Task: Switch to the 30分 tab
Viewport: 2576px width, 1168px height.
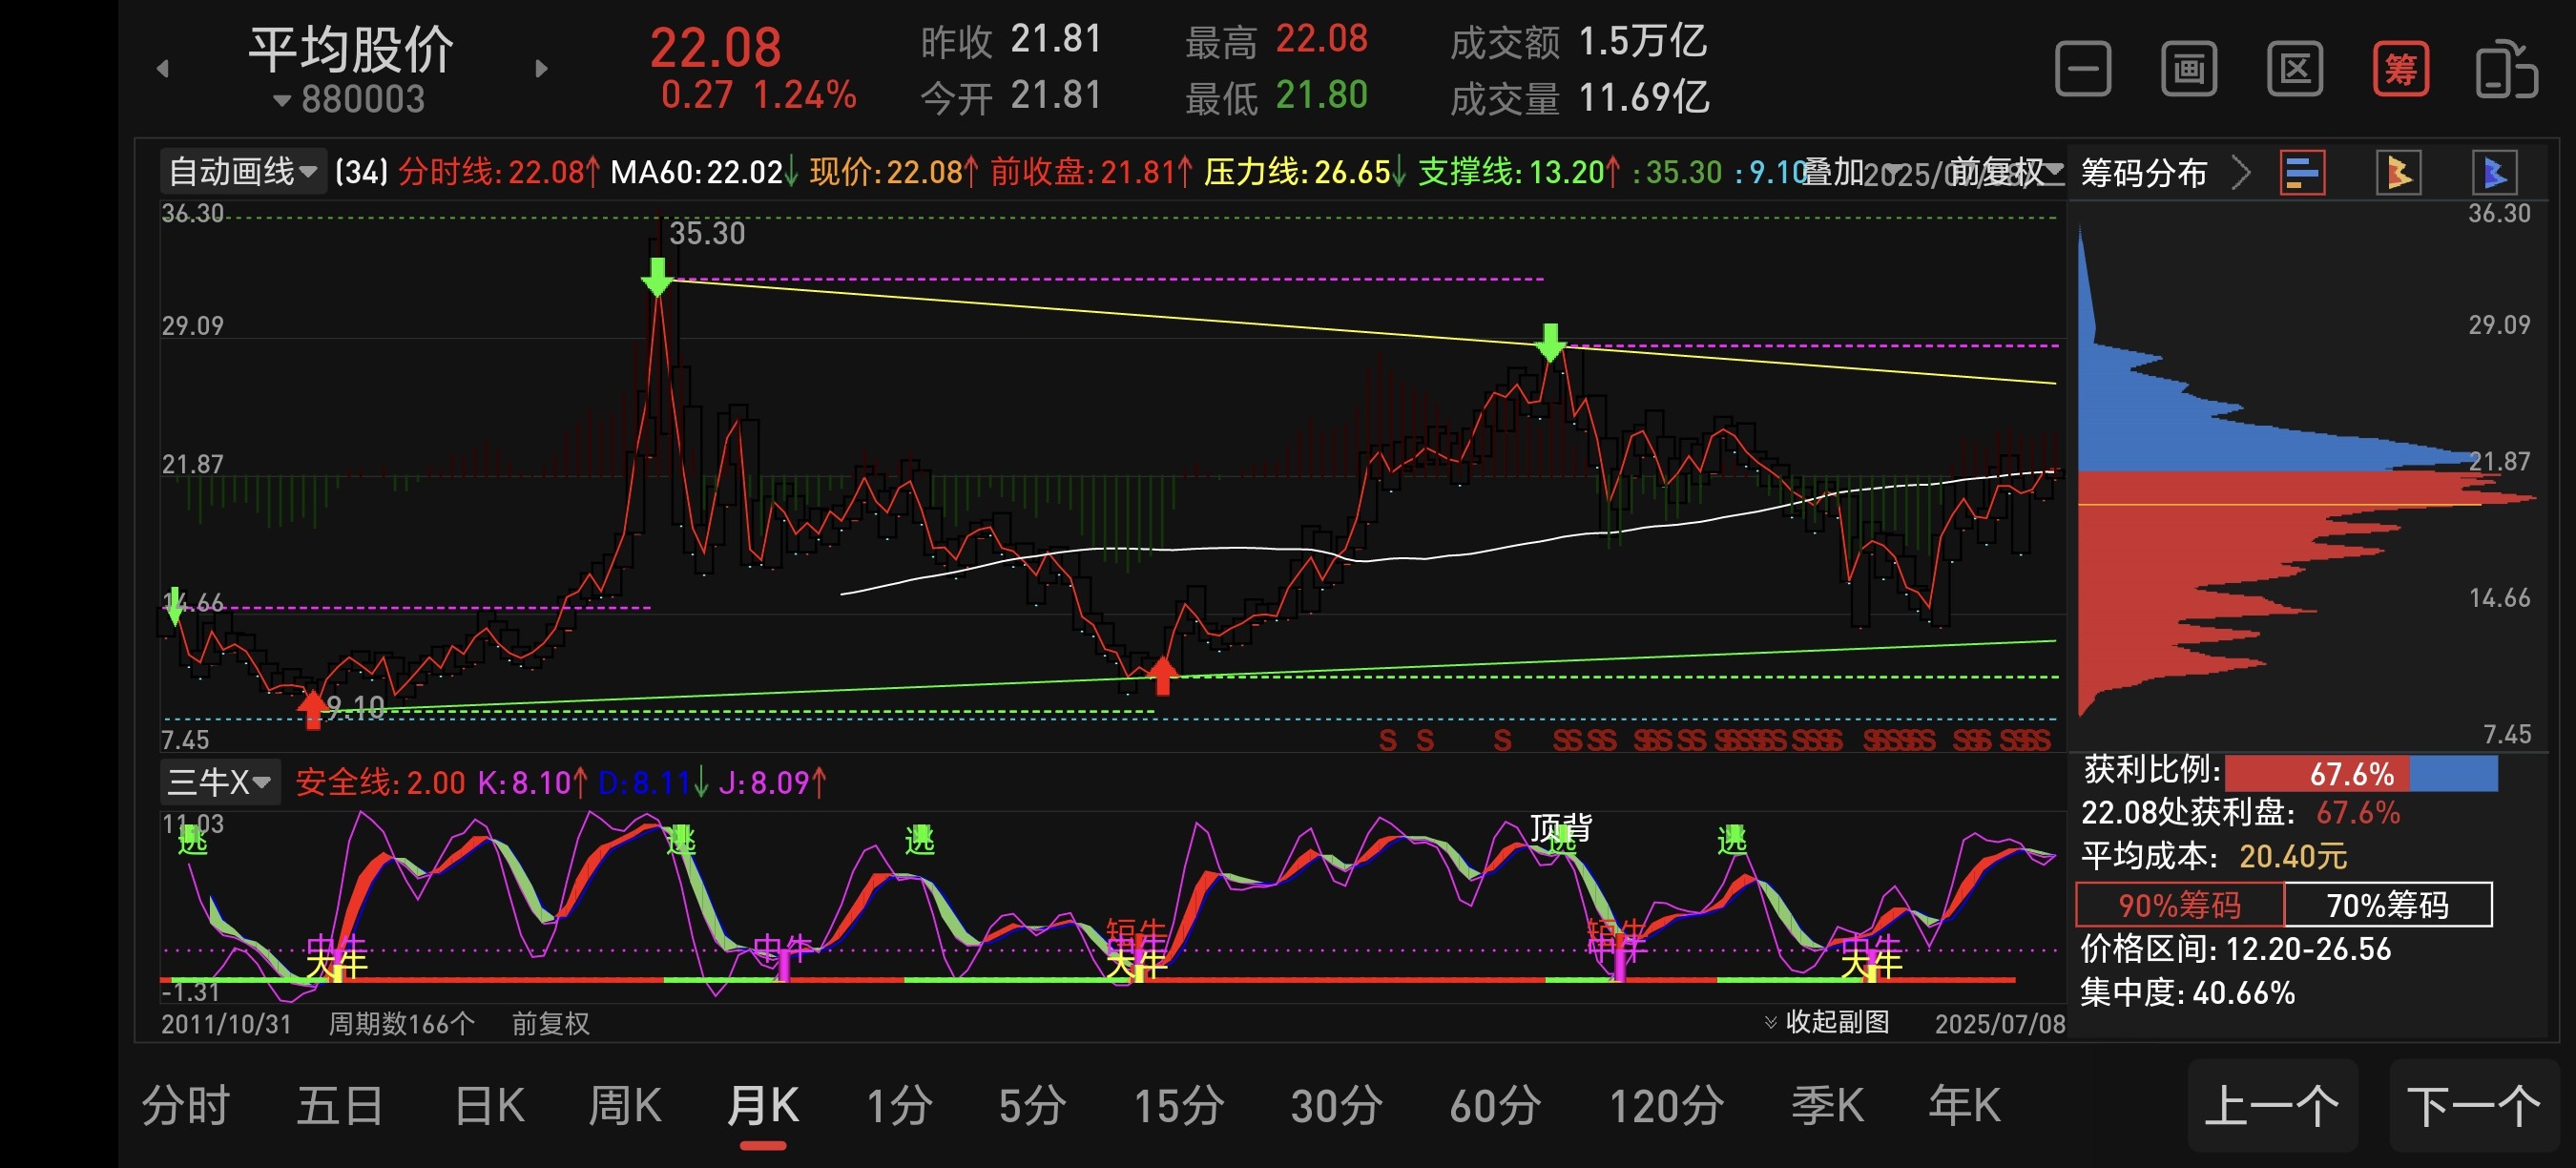Action: 1337,1106
